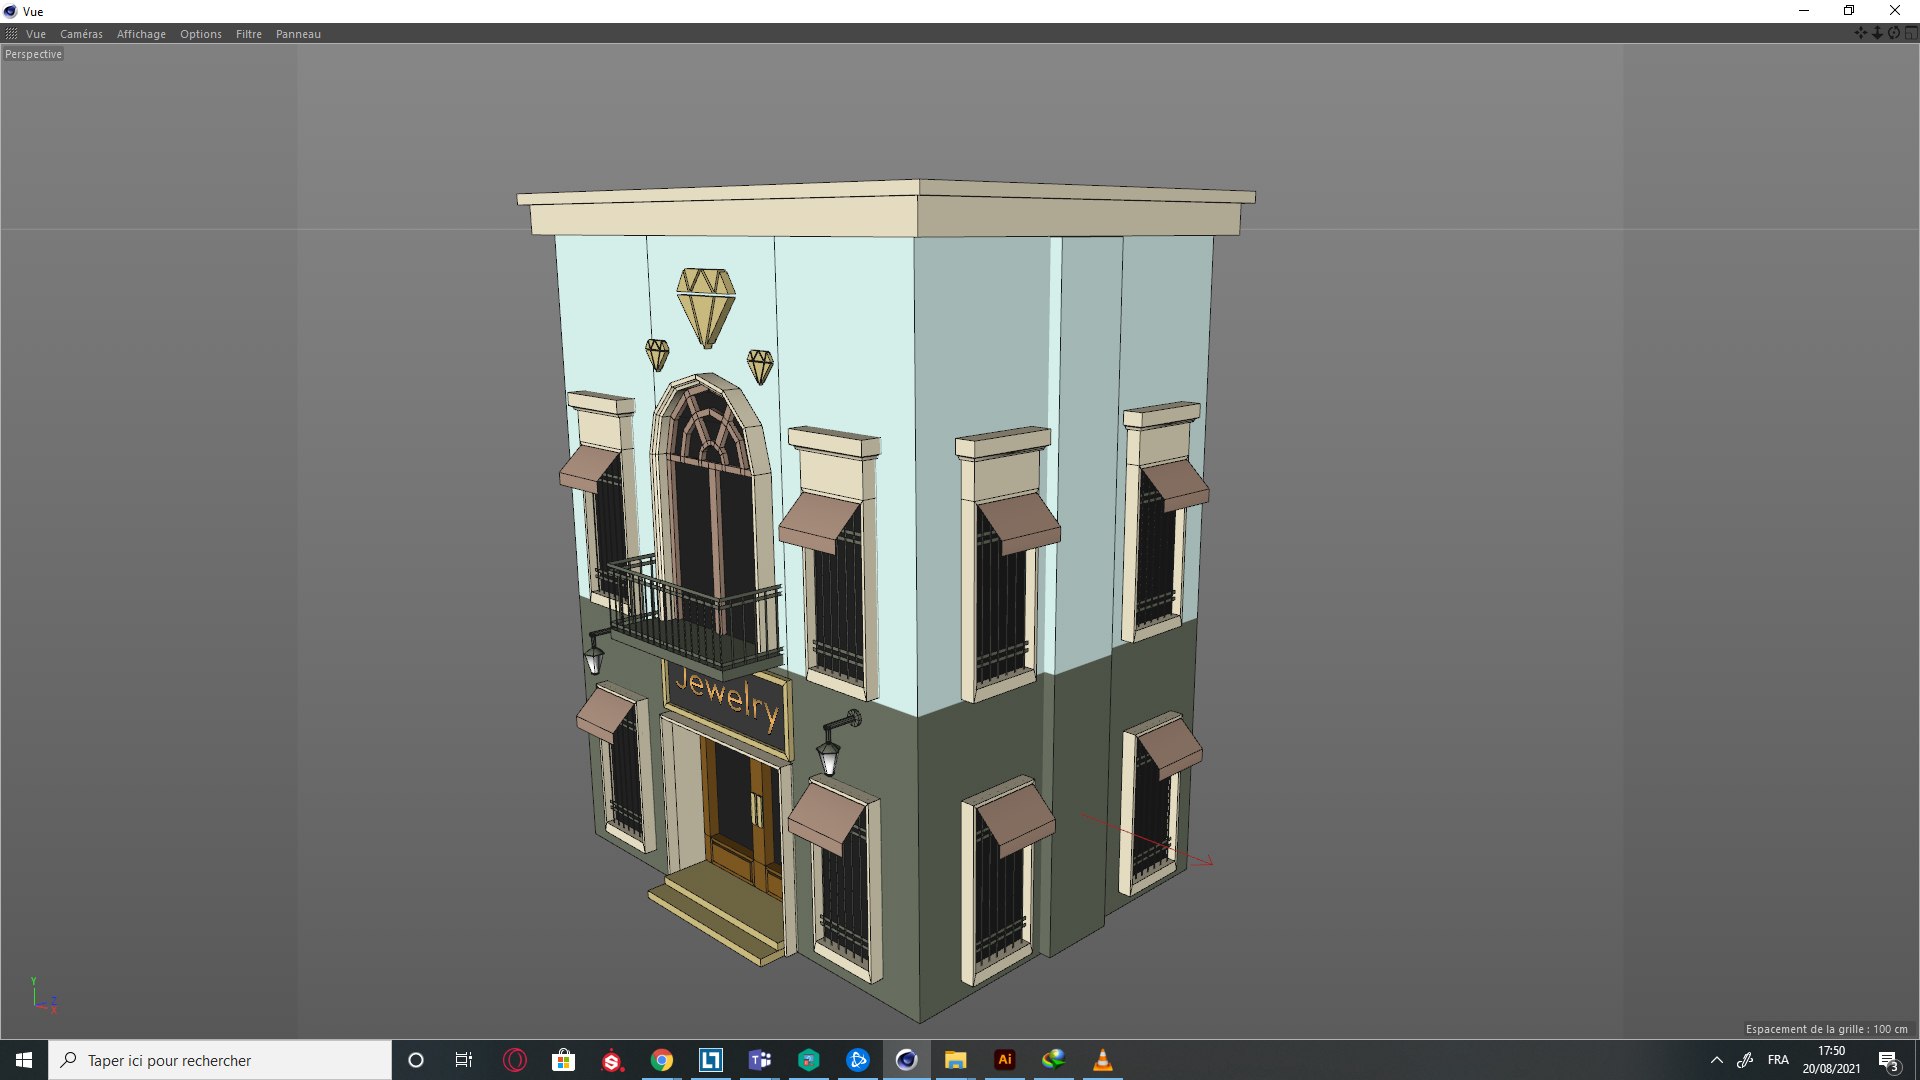This screenshot has width=1920, height=1080.
Task: Change the FRA keyboard language
Action: click(1778, 1060)
